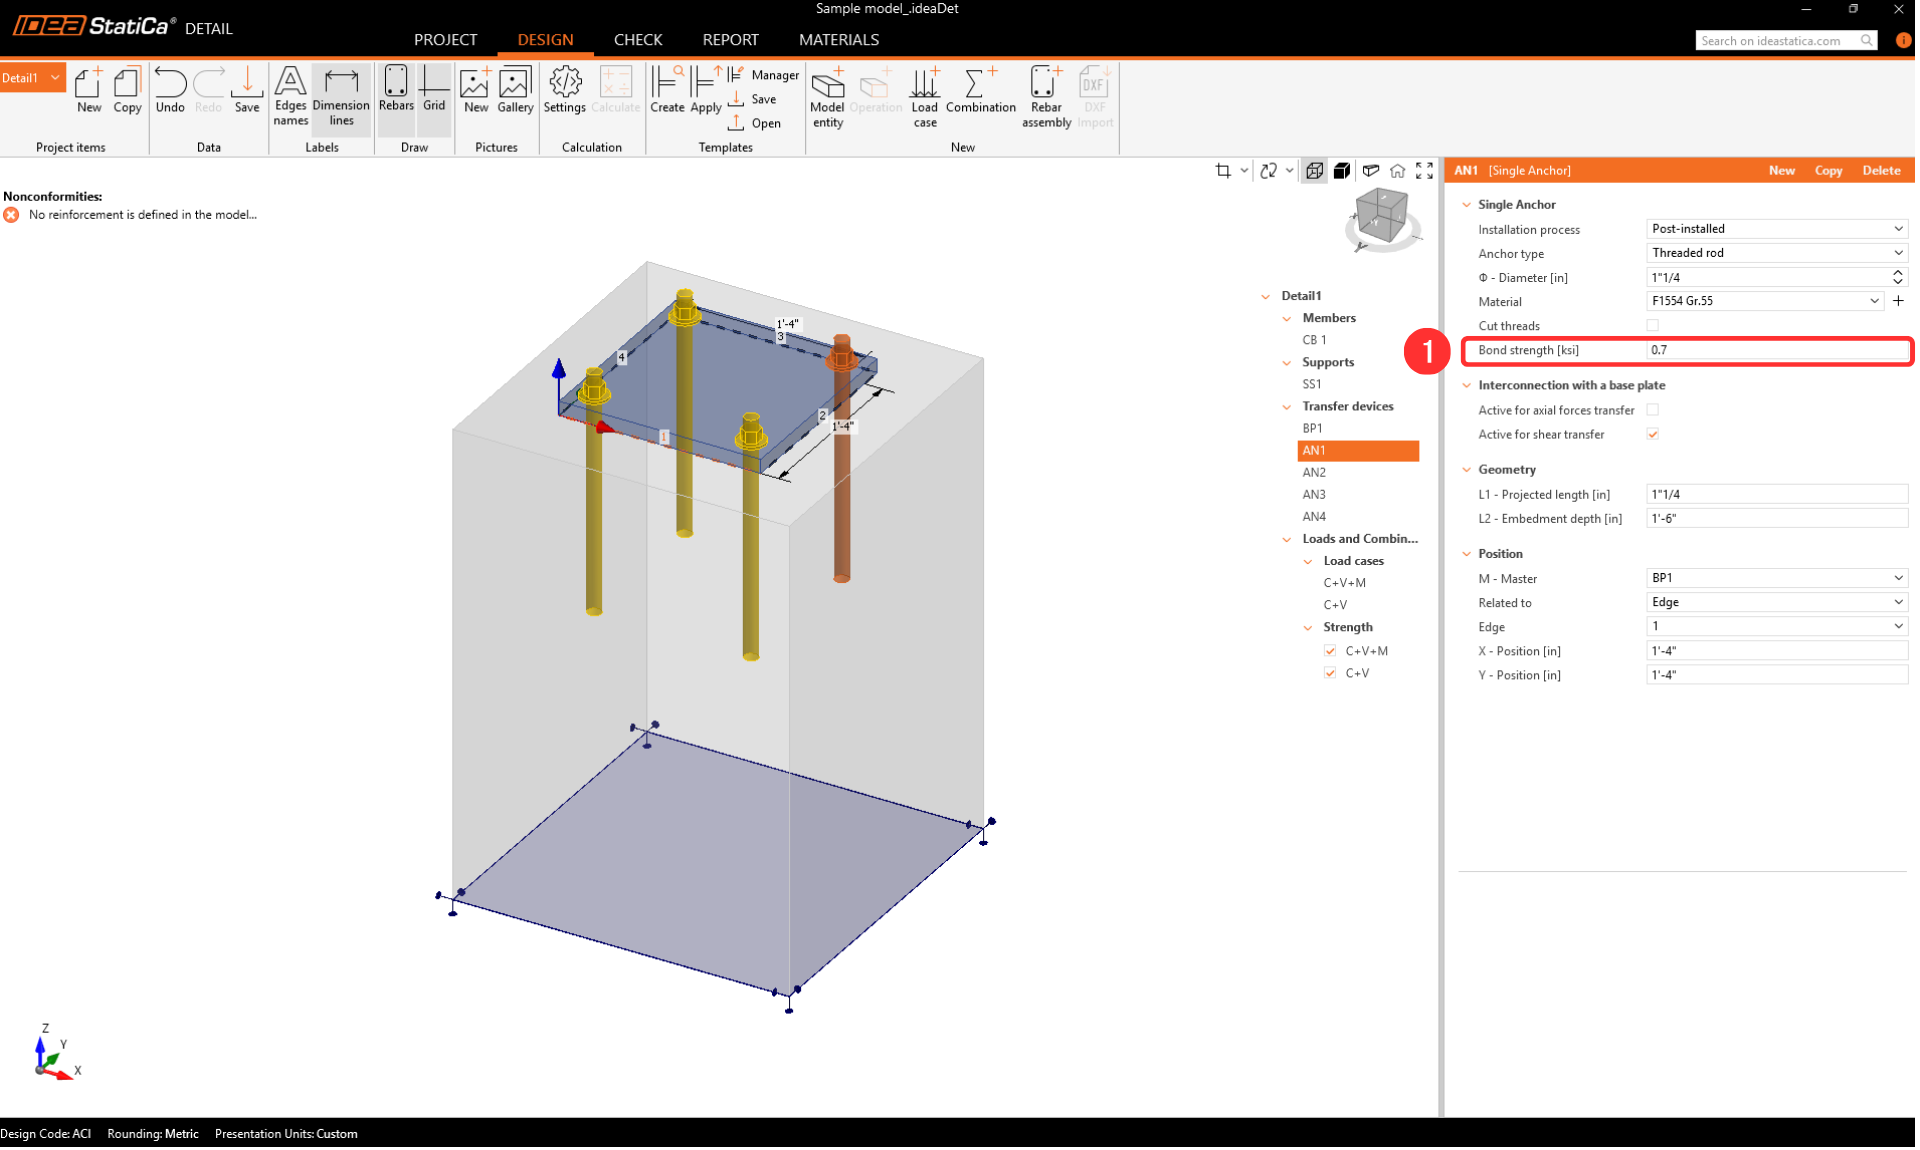Toggle the Dimension lines labels icon
1920x1150 pixels.
[x=341, y=96]
